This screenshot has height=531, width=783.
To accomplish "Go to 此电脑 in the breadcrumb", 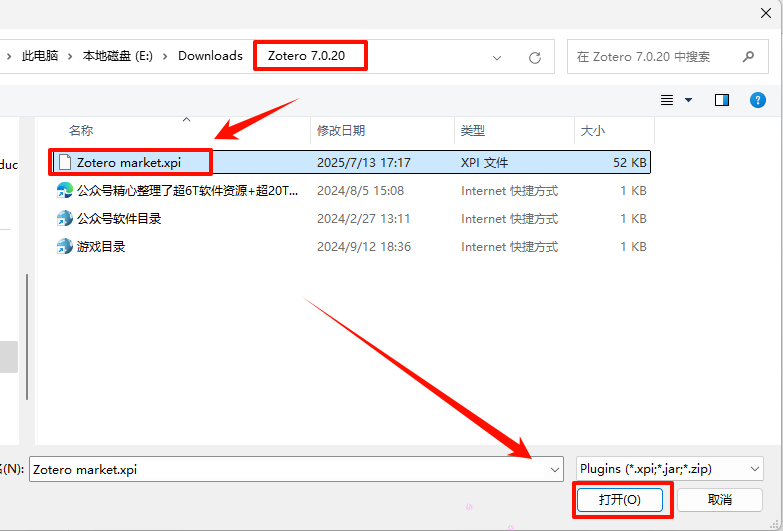I will coord(40,56).
